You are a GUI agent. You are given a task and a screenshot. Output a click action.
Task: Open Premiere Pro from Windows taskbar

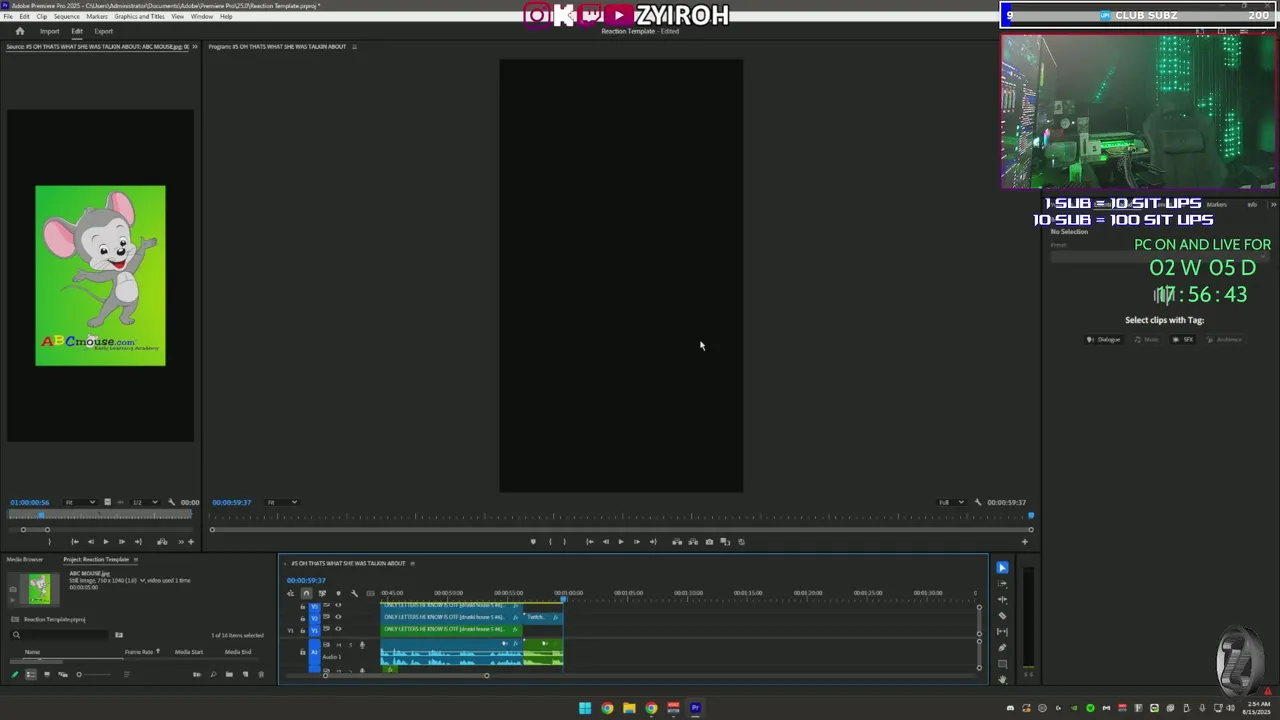pyautogui.click(x=695, y=708)
